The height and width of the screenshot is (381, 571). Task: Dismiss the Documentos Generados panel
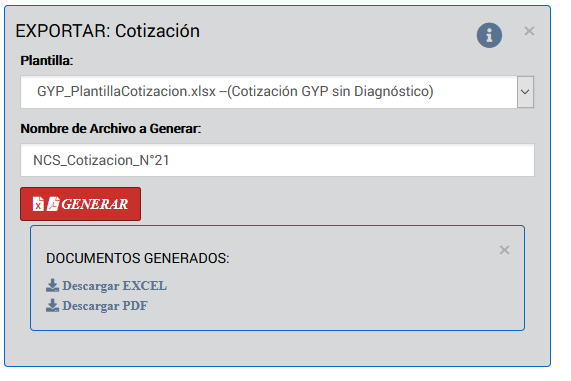point(504,250)
